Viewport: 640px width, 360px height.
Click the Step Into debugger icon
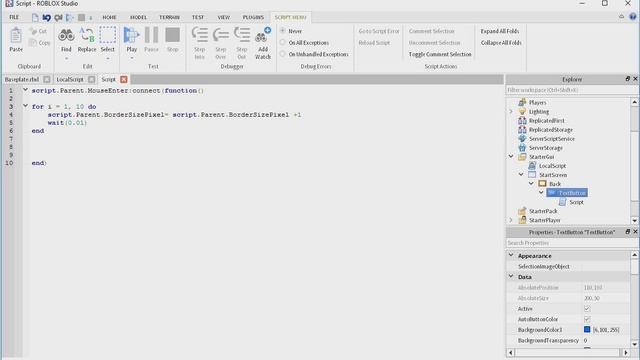pyautogui.click(x=200, y=35)
